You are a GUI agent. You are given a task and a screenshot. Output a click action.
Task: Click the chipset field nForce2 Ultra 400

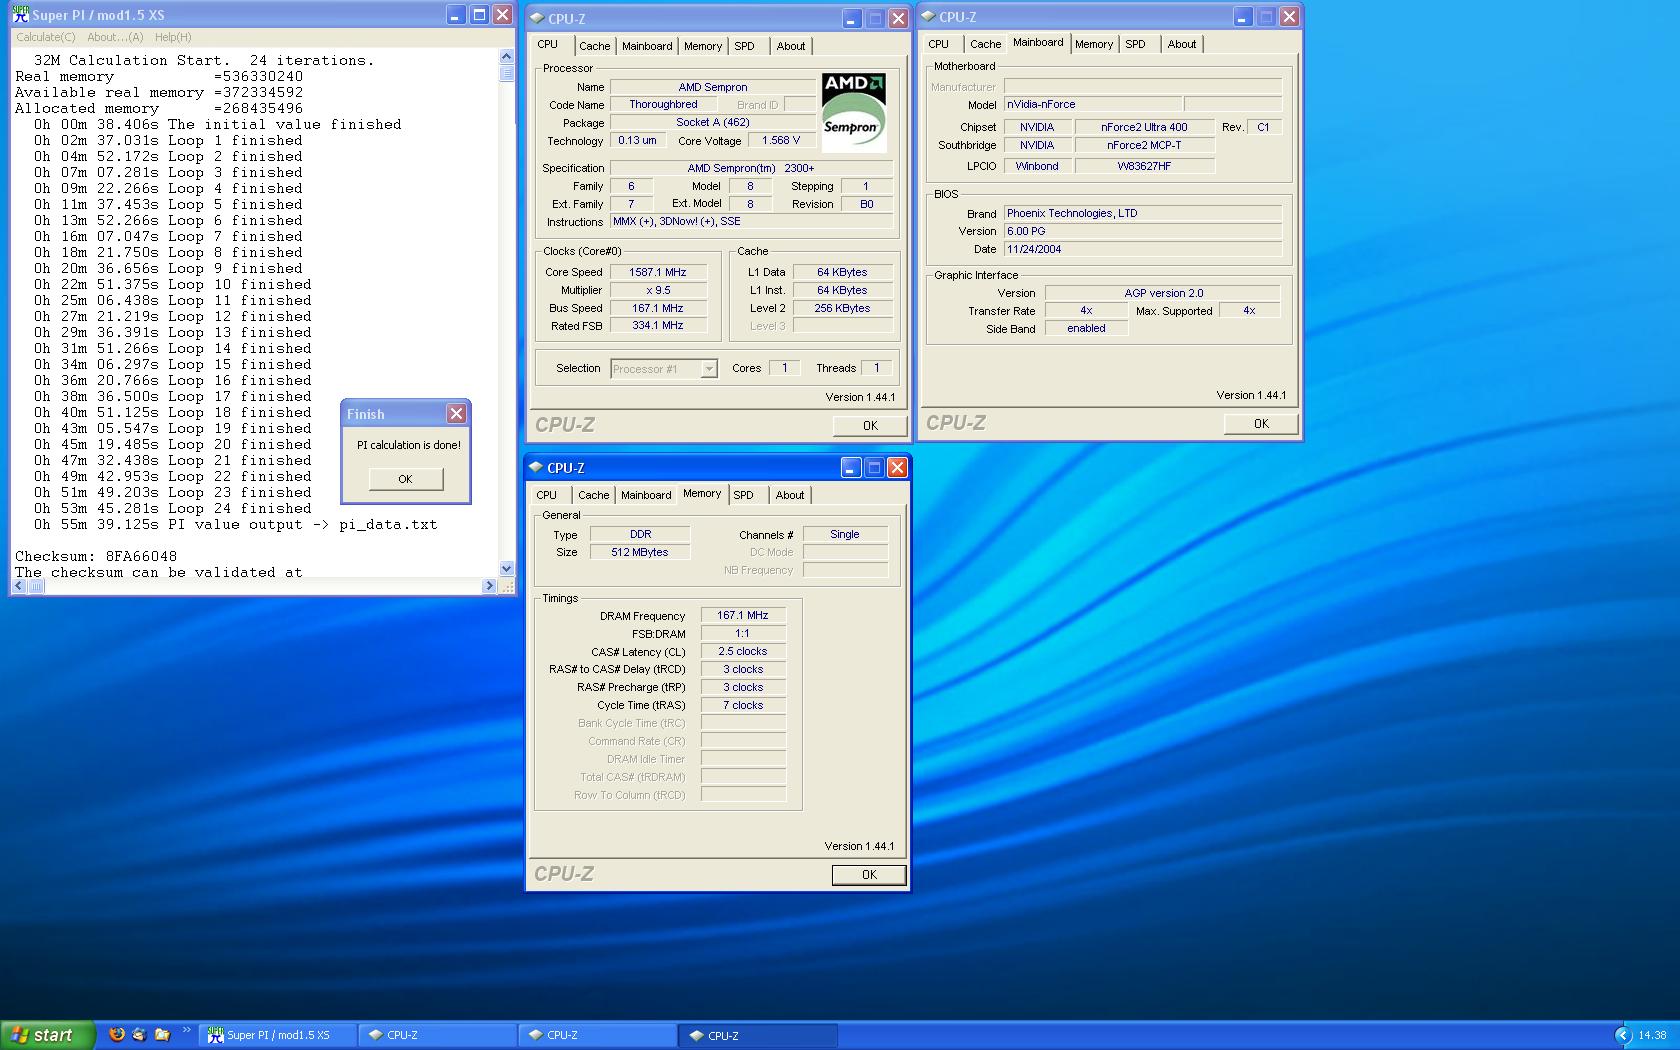coord(1144,127)
